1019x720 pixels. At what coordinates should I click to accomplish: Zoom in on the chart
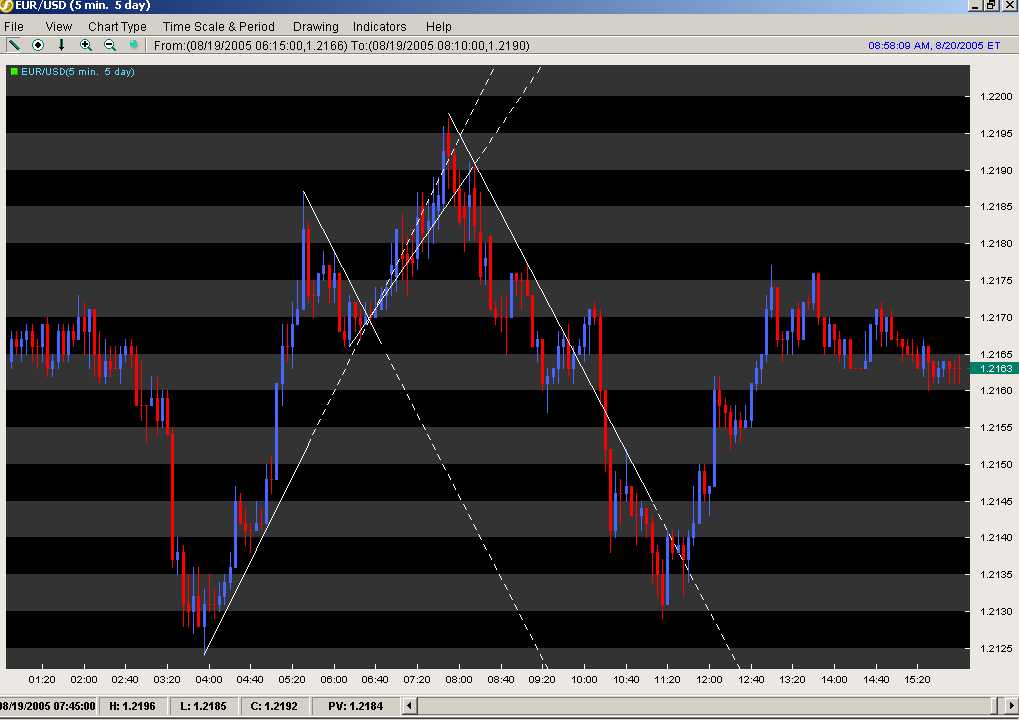point(86,45)
